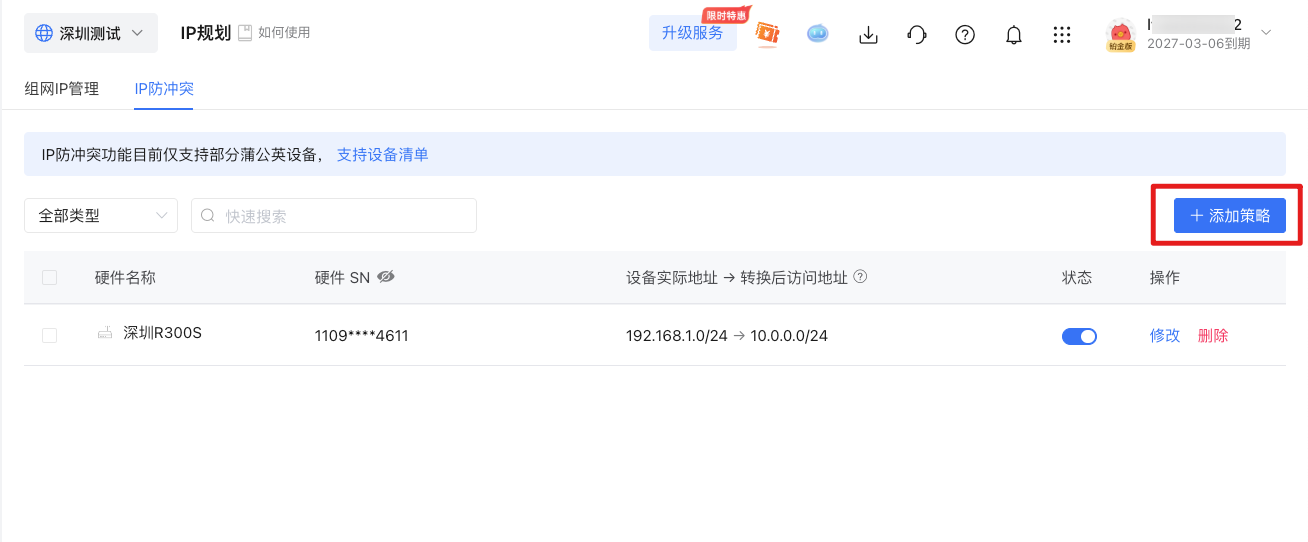1308x542 pixels.
Task: Click the help icon beside 转换后访问地址
Action: [x=859, y=277]
